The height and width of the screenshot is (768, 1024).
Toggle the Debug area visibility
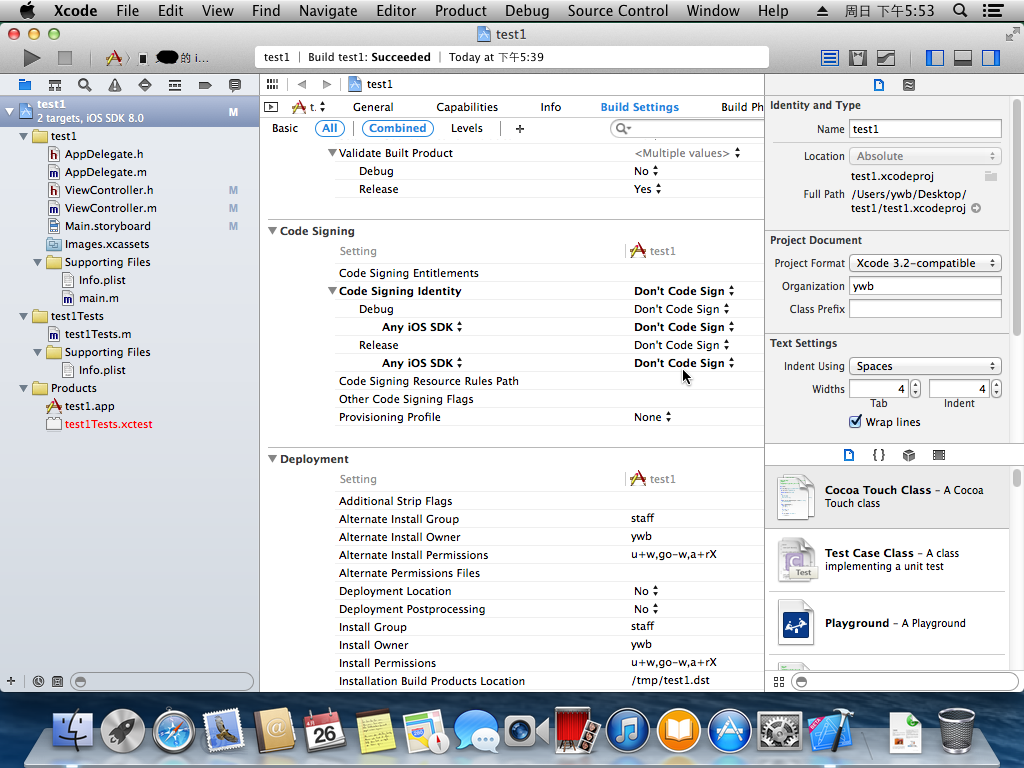963,58
